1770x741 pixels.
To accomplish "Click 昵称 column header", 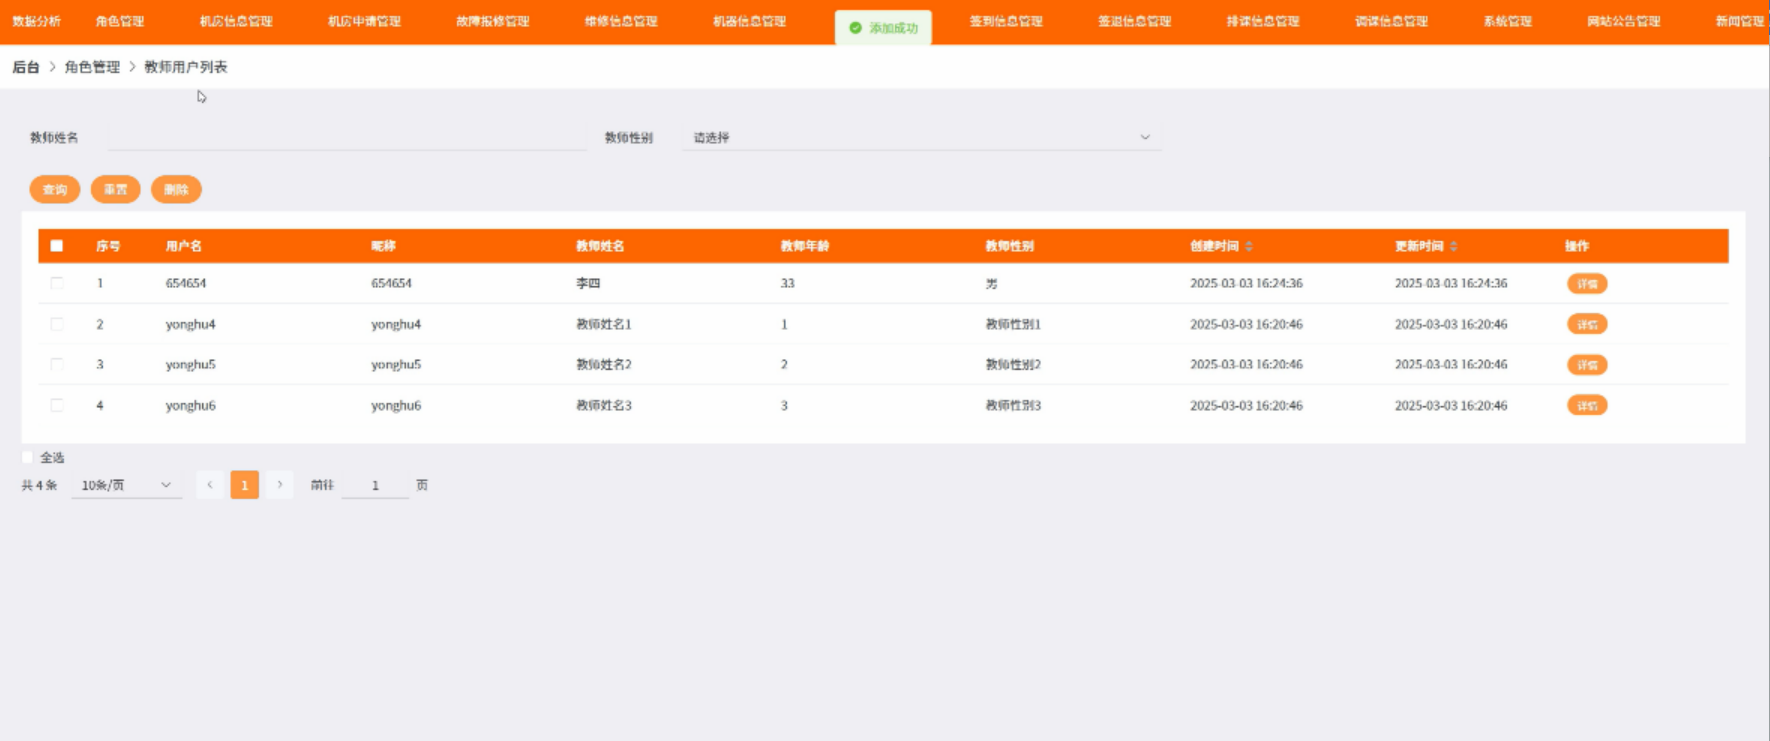I will coord(383,246).
